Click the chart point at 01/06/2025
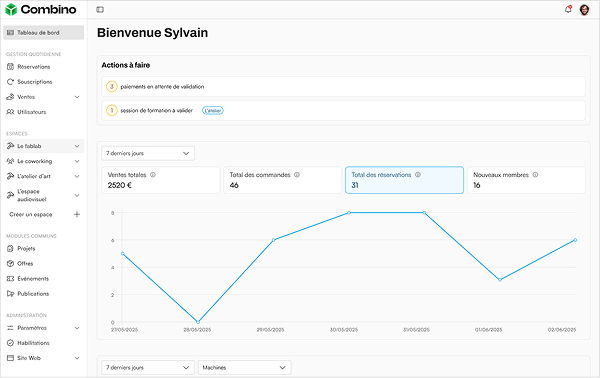Screen dimensions: 600x378 point(500,280)
